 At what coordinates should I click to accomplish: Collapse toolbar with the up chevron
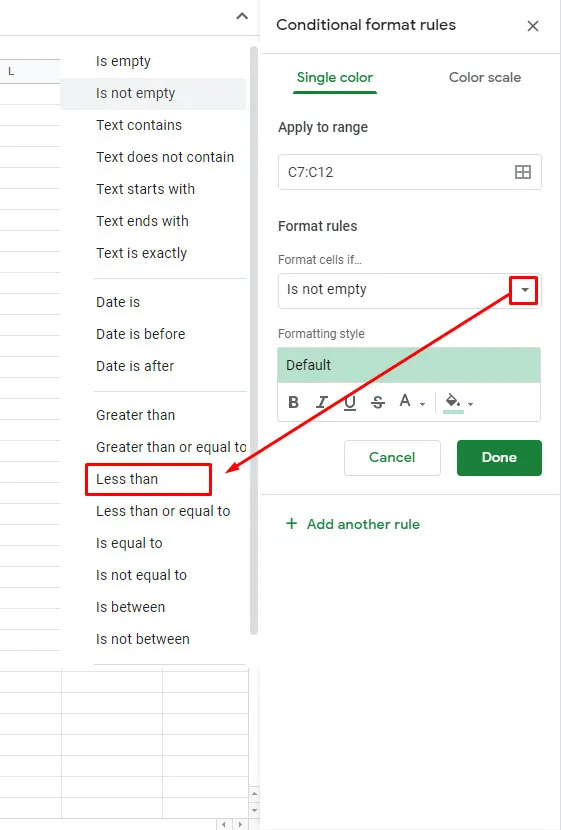click(x=242, y=16)
